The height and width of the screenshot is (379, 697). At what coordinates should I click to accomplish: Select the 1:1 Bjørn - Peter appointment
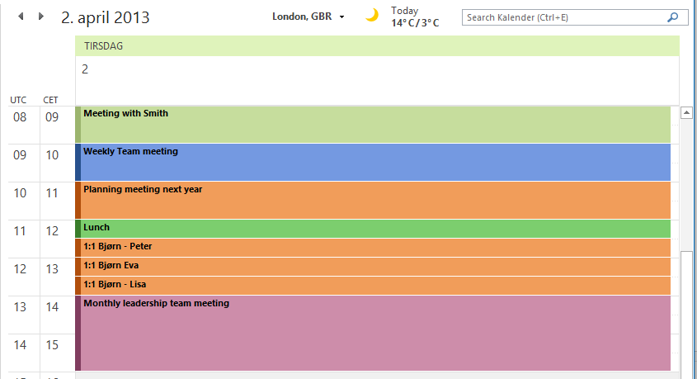point(373,248)
